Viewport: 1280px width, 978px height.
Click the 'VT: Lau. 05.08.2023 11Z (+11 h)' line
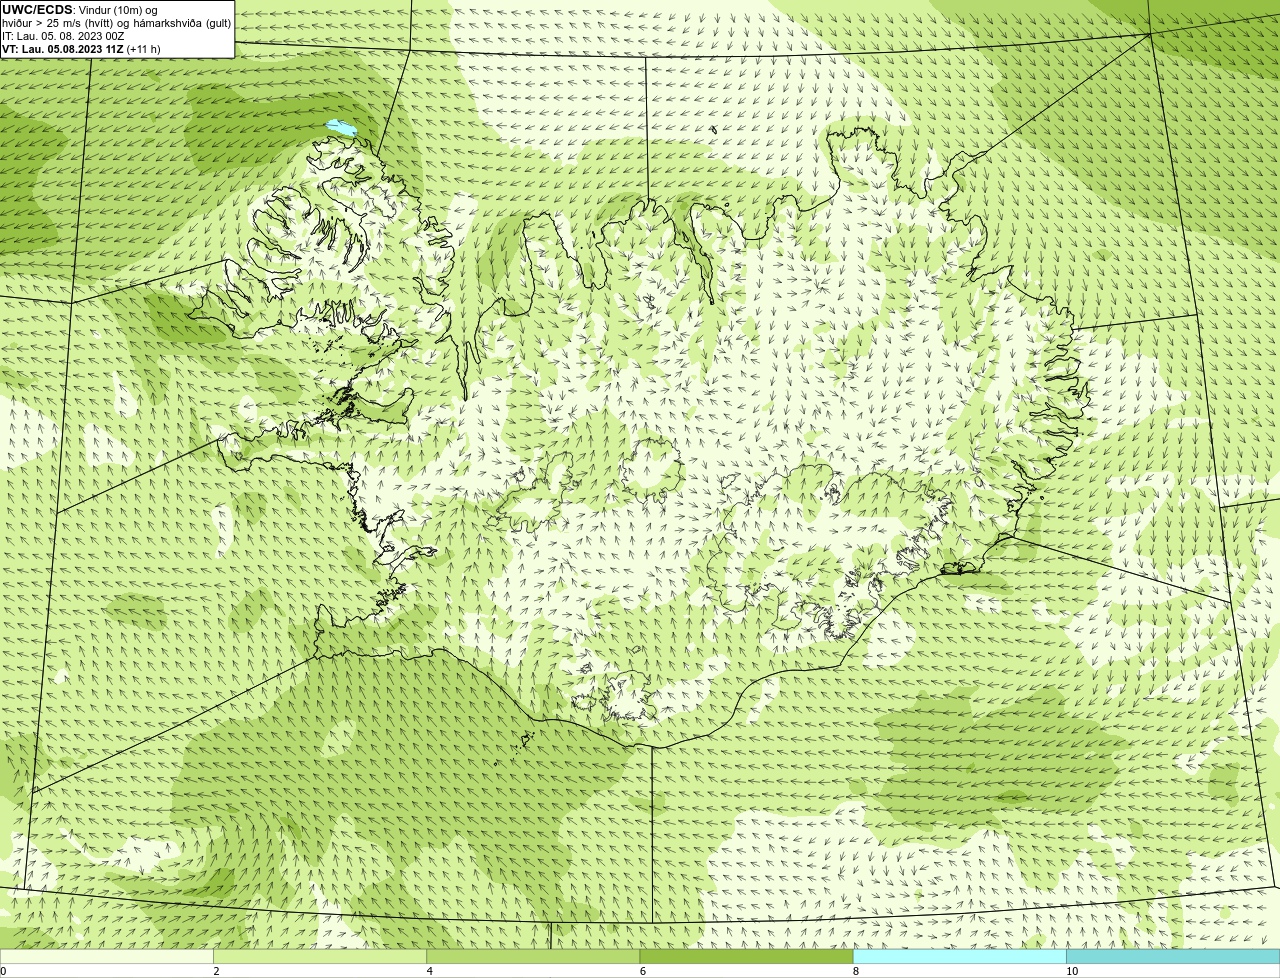click(81, 49)
